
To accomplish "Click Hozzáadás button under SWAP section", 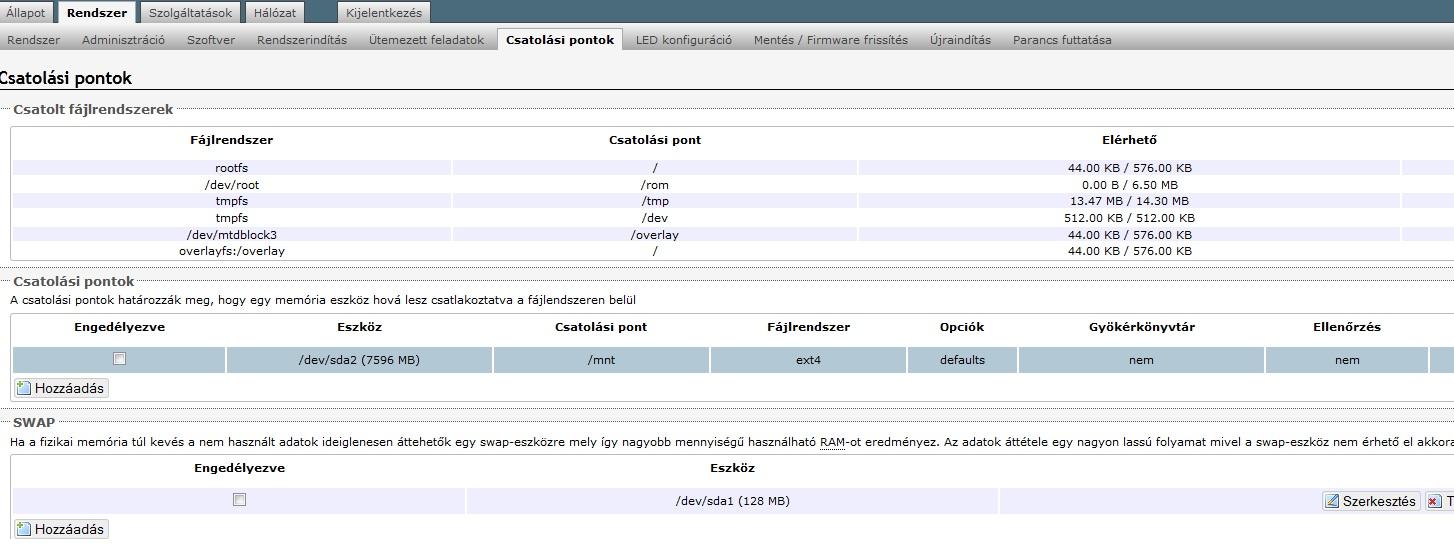I will coord(61,529).
